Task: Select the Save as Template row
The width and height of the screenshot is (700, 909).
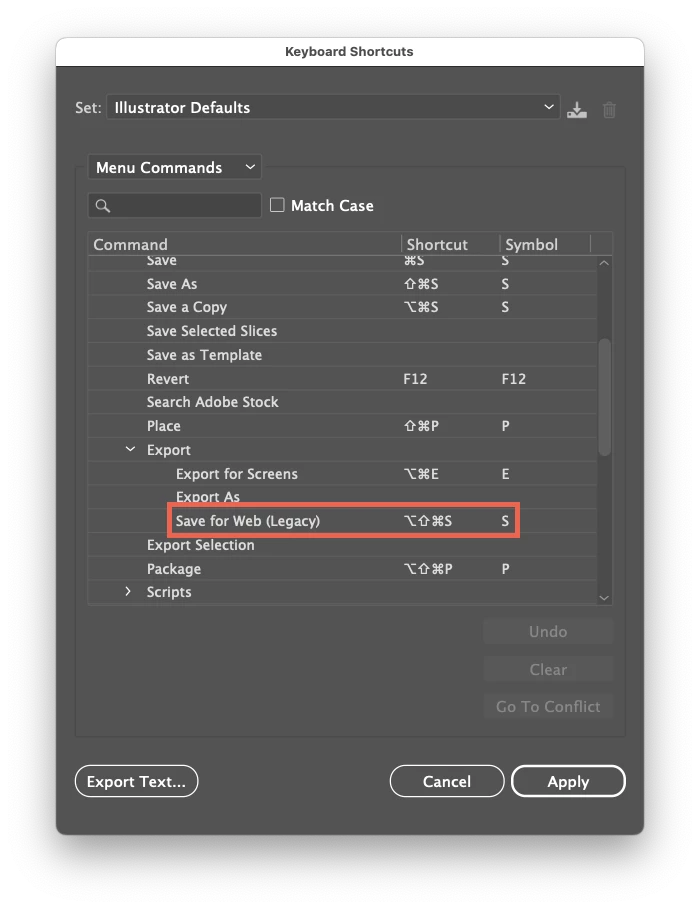Action: [x=342, y=354]
